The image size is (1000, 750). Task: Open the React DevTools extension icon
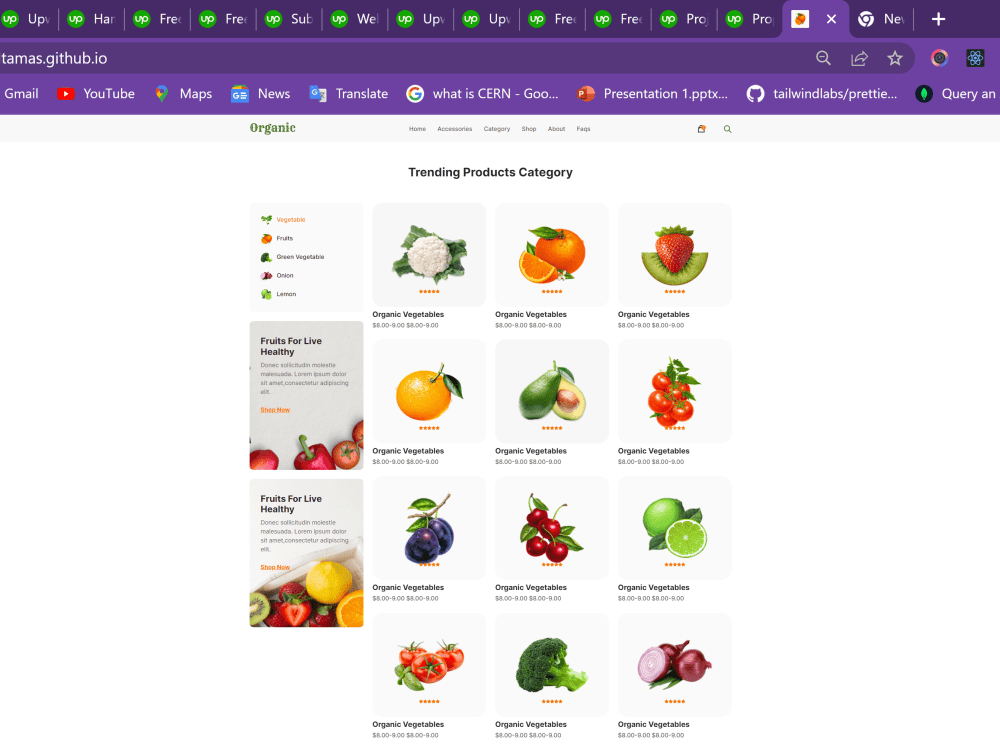(x=975, y=59)
